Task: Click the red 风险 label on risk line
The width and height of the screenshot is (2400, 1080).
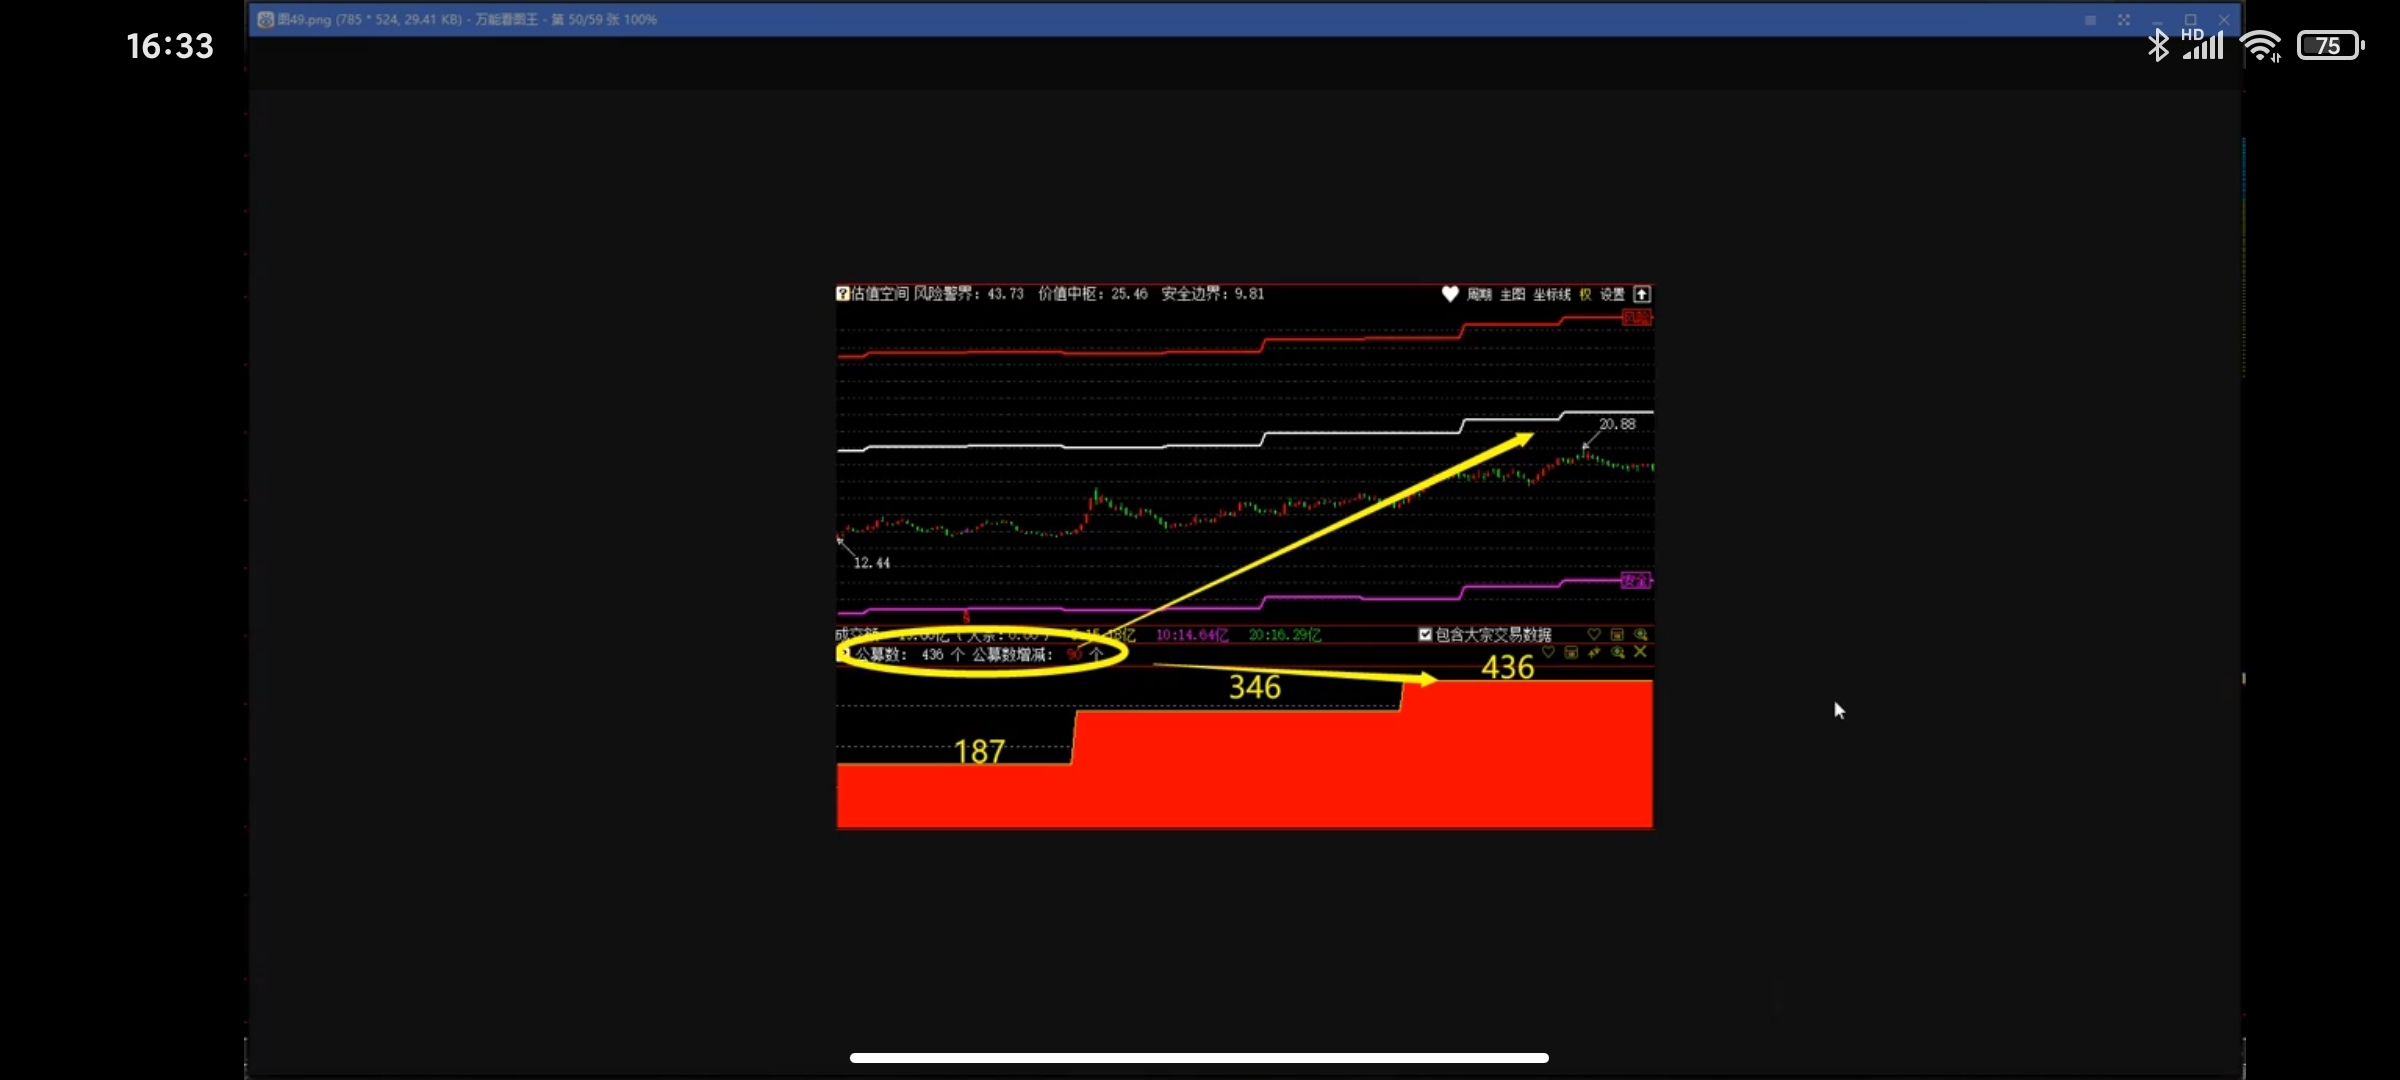Action: point(1636,318)
